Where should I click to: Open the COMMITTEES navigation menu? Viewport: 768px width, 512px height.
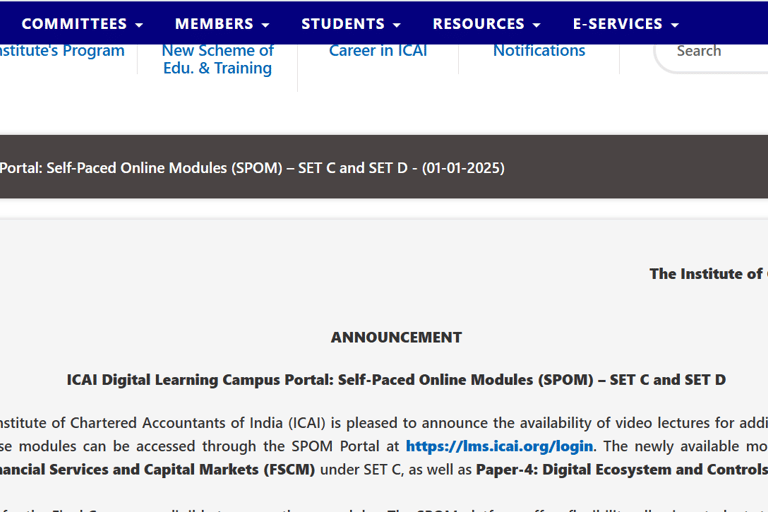pos(82,24)
